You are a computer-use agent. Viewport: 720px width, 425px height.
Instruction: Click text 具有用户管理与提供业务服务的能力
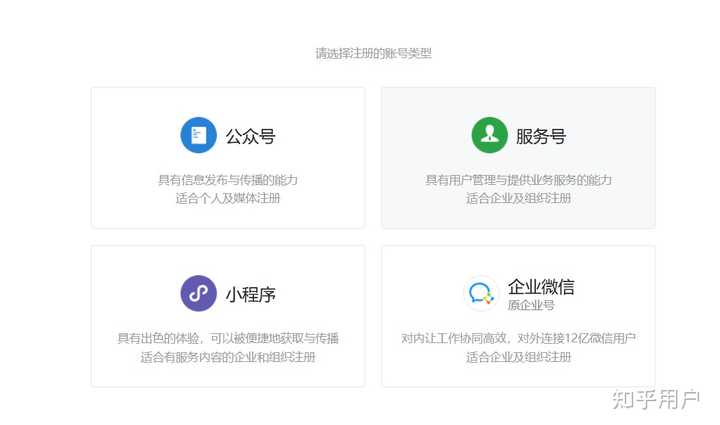(518, 180)
